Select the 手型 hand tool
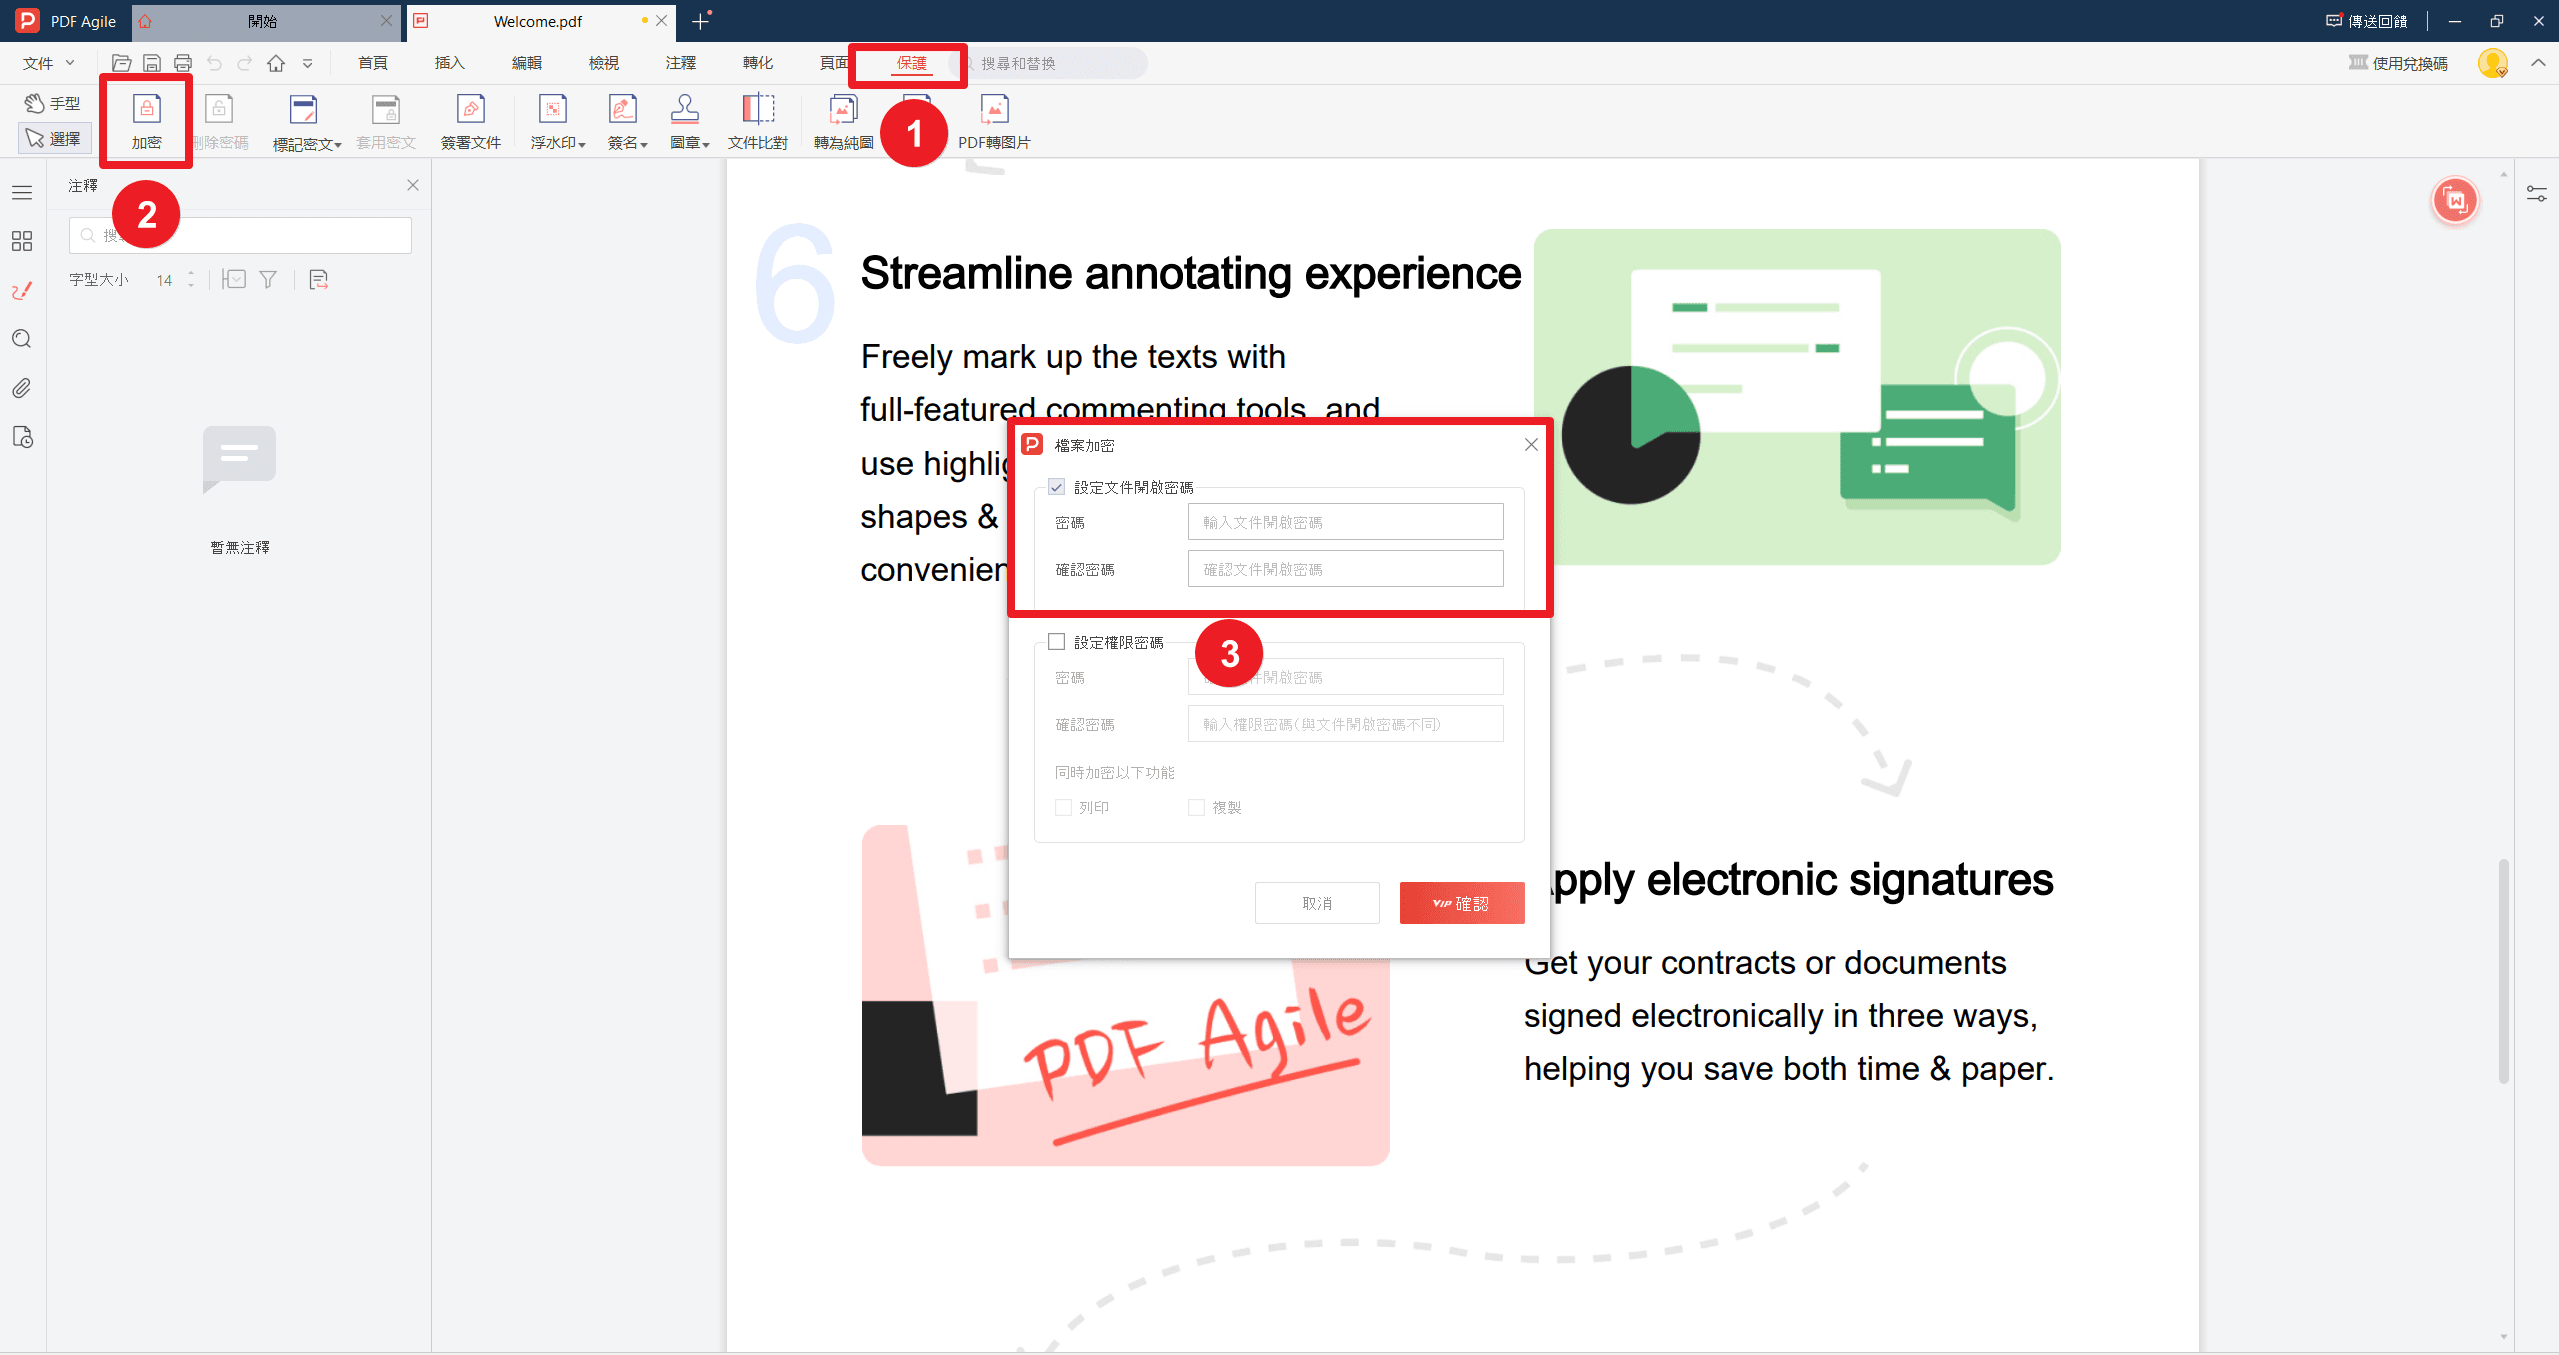The image size is (2559, 1355). pos(53,103)
